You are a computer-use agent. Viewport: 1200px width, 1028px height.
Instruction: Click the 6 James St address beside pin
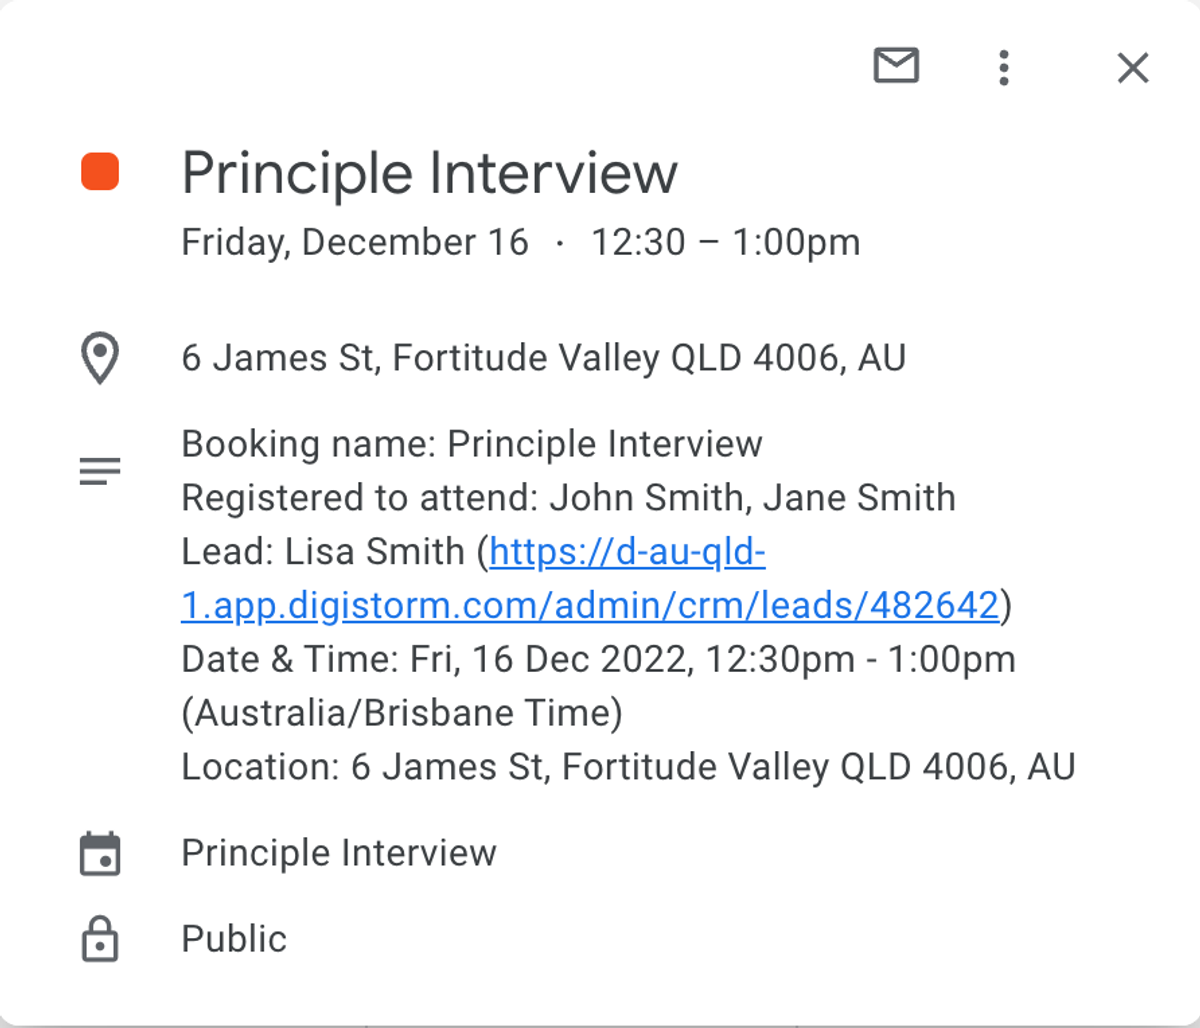pos(544,358)
